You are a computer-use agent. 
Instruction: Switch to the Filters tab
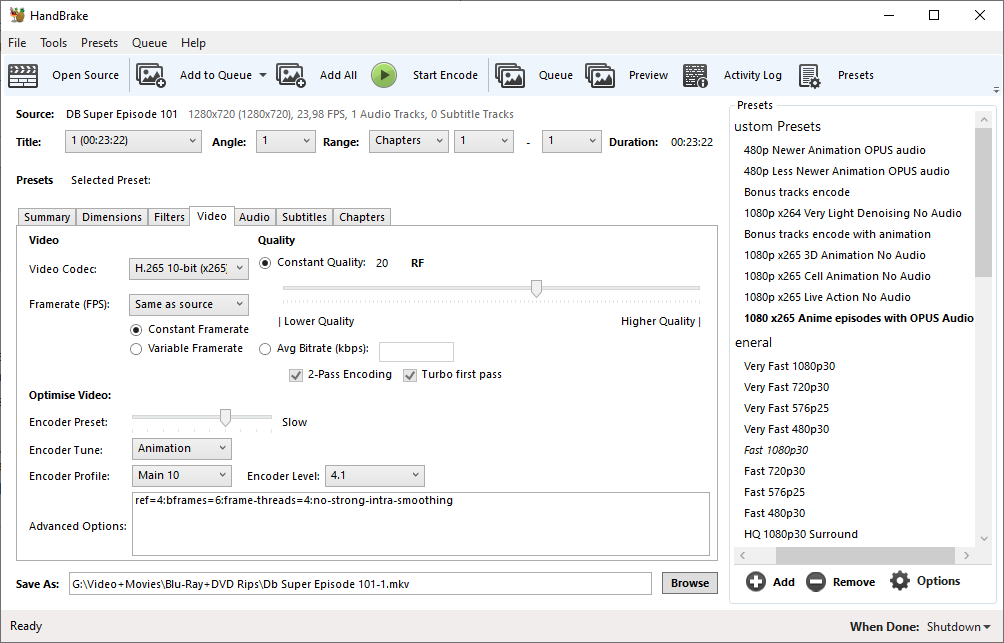[x=169, y=217]
